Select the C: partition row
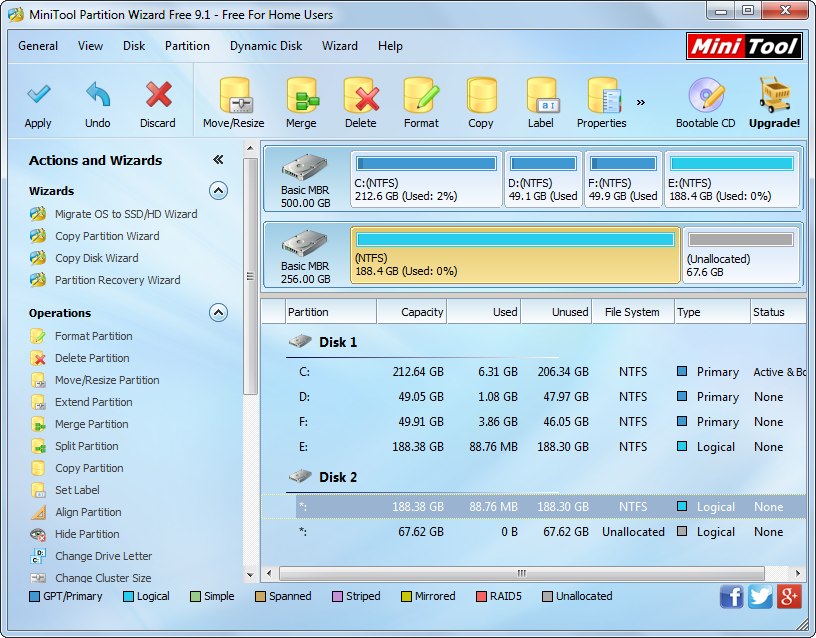This screenshot has height=638, width=816. [x=533, y=372]
